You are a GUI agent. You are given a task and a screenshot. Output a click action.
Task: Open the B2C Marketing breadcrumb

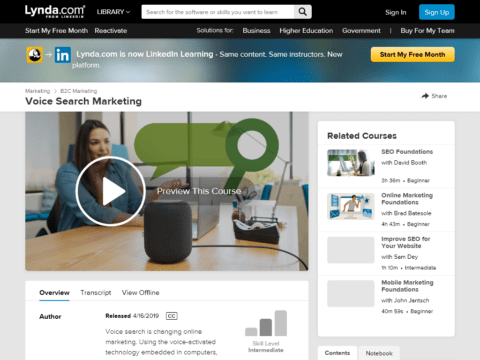(x=79, y=91)
